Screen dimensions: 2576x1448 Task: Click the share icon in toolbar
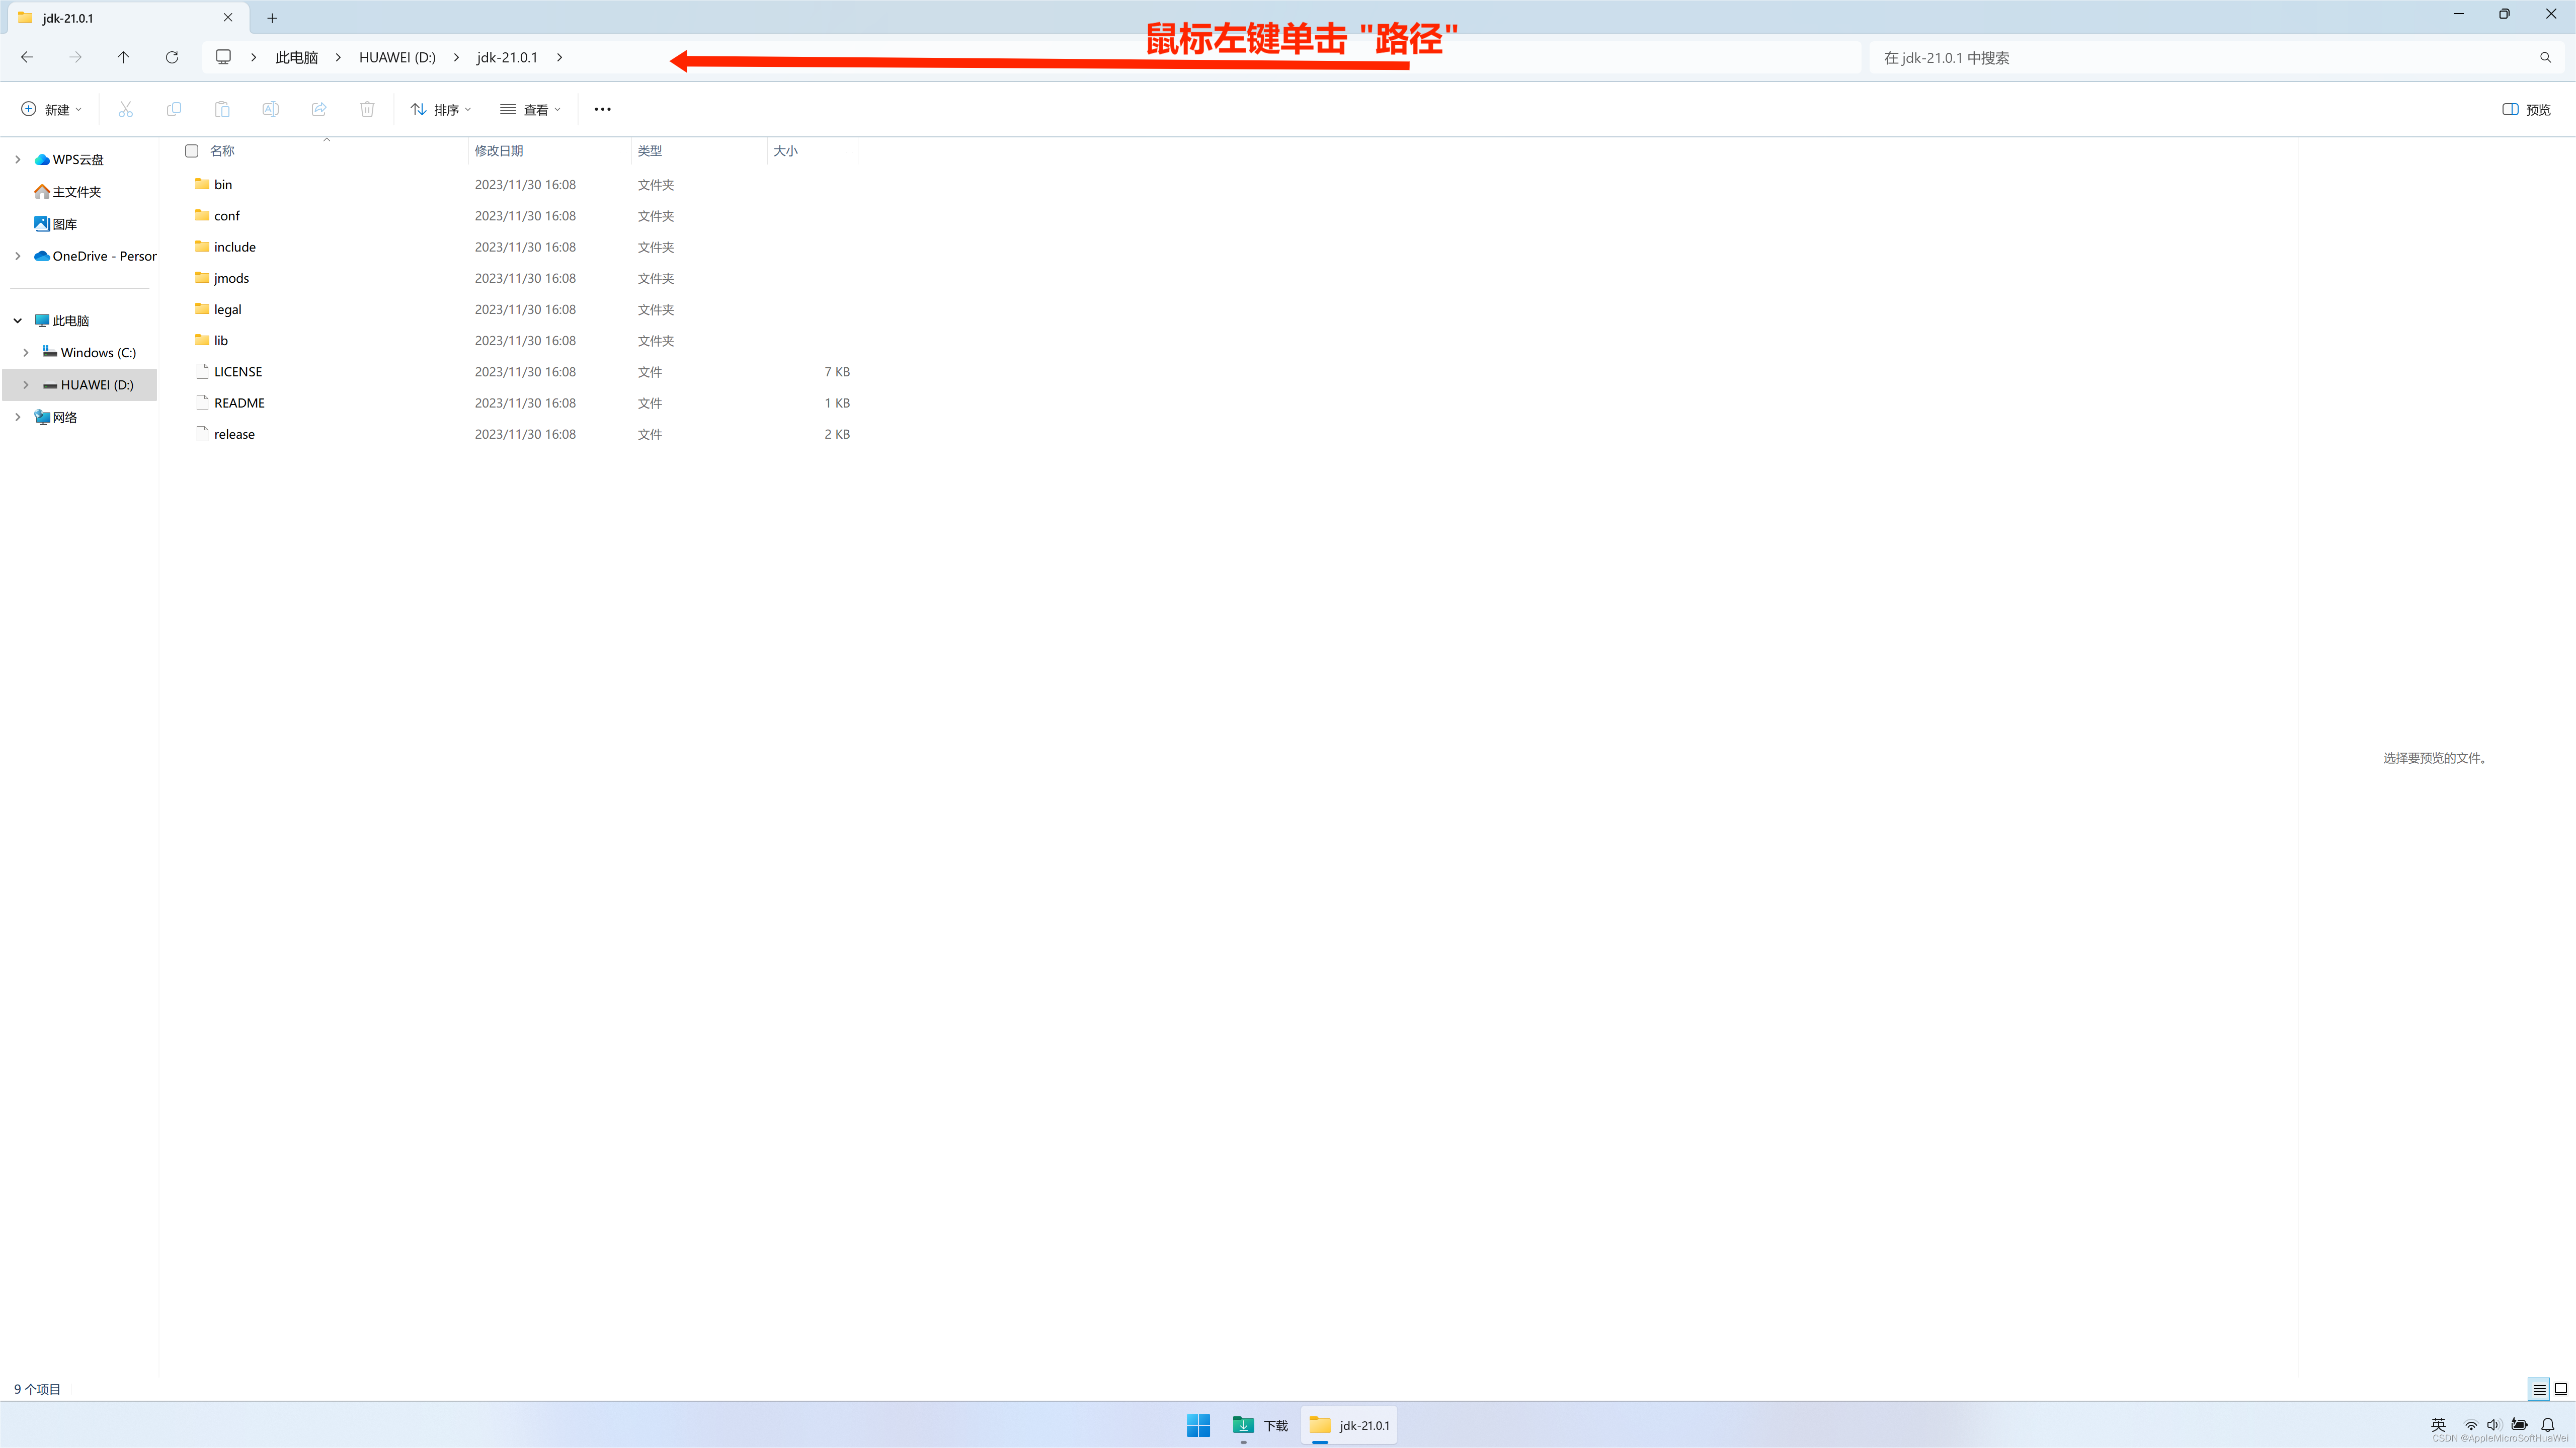click(319, 109)
